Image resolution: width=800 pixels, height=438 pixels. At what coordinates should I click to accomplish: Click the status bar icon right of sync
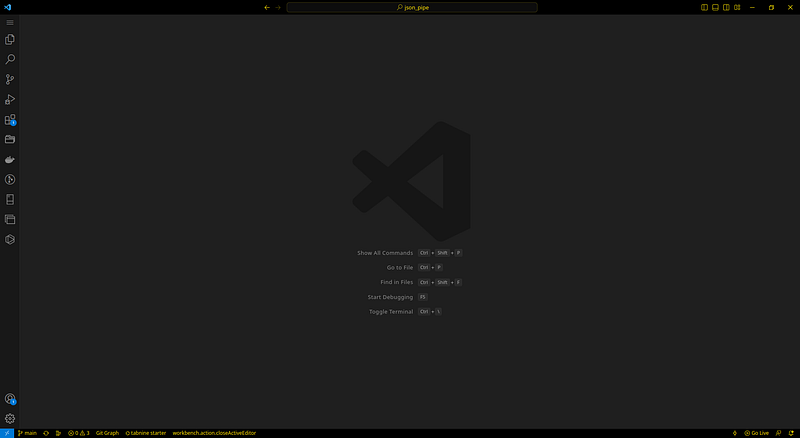[x=58, y=433]
